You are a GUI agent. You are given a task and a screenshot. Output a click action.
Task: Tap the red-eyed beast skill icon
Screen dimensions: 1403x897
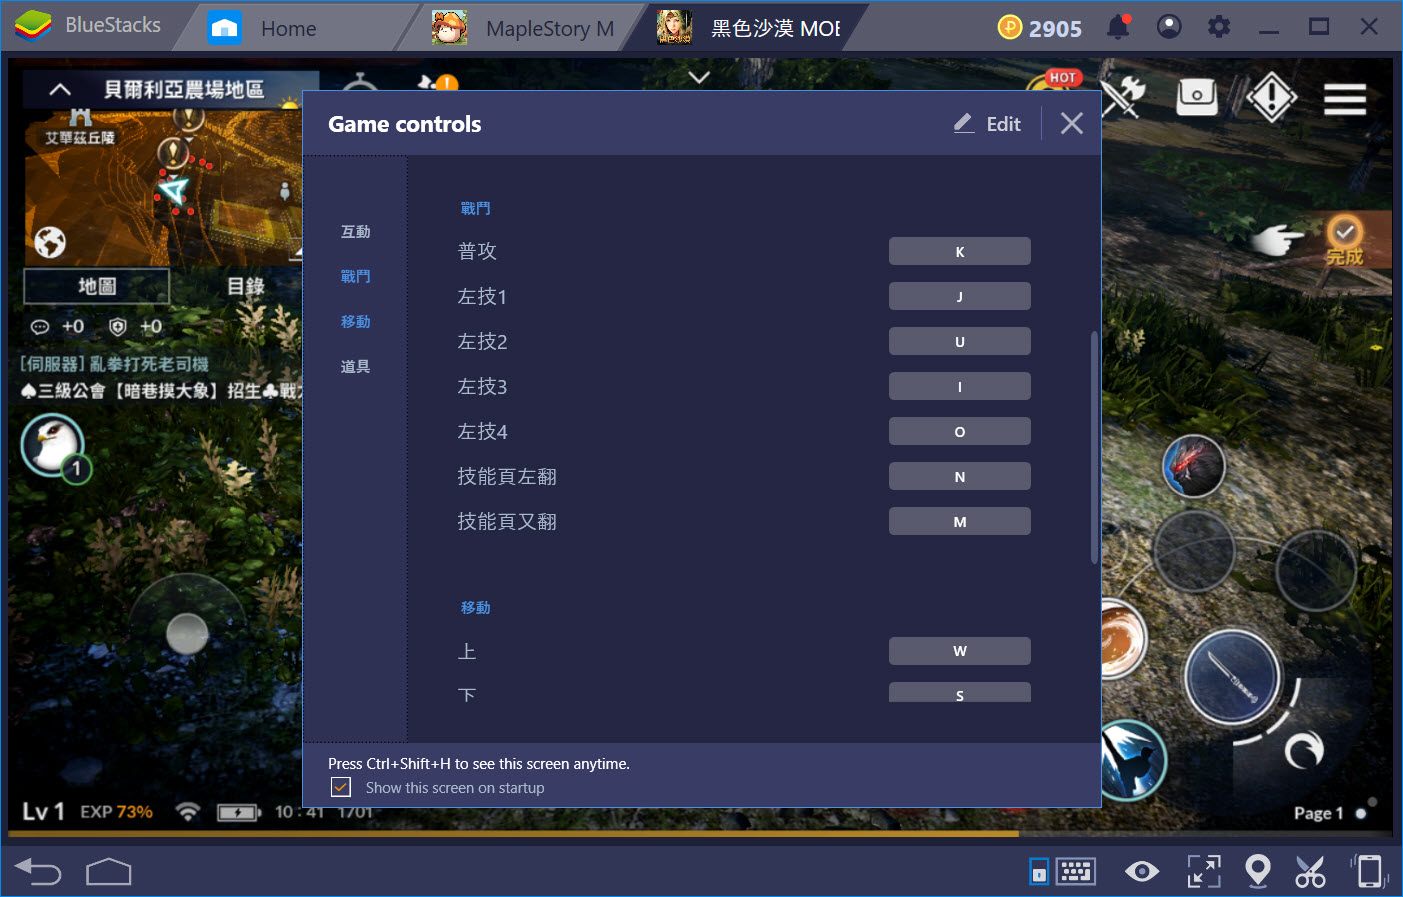[x=1193, y=466]
